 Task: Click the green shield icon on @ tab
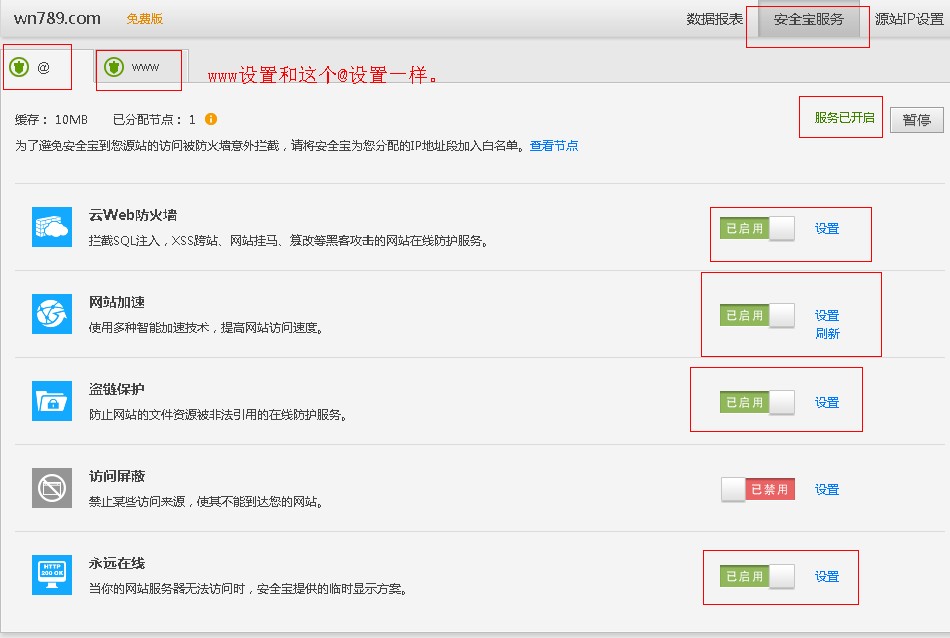coord(19,68)
